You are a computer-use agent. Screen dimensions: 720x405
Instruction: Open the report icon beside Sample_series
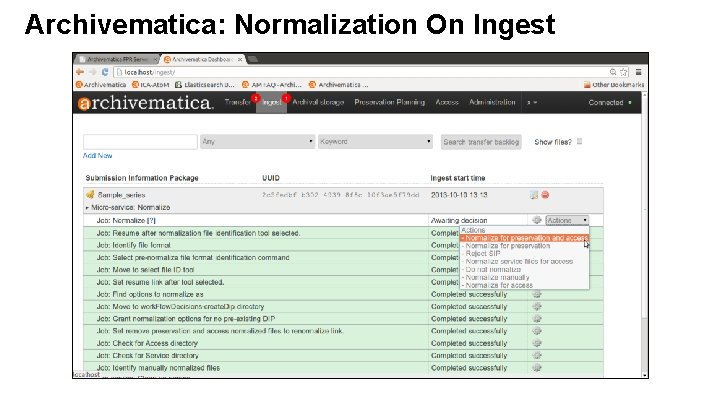click(x=535, y=195)
